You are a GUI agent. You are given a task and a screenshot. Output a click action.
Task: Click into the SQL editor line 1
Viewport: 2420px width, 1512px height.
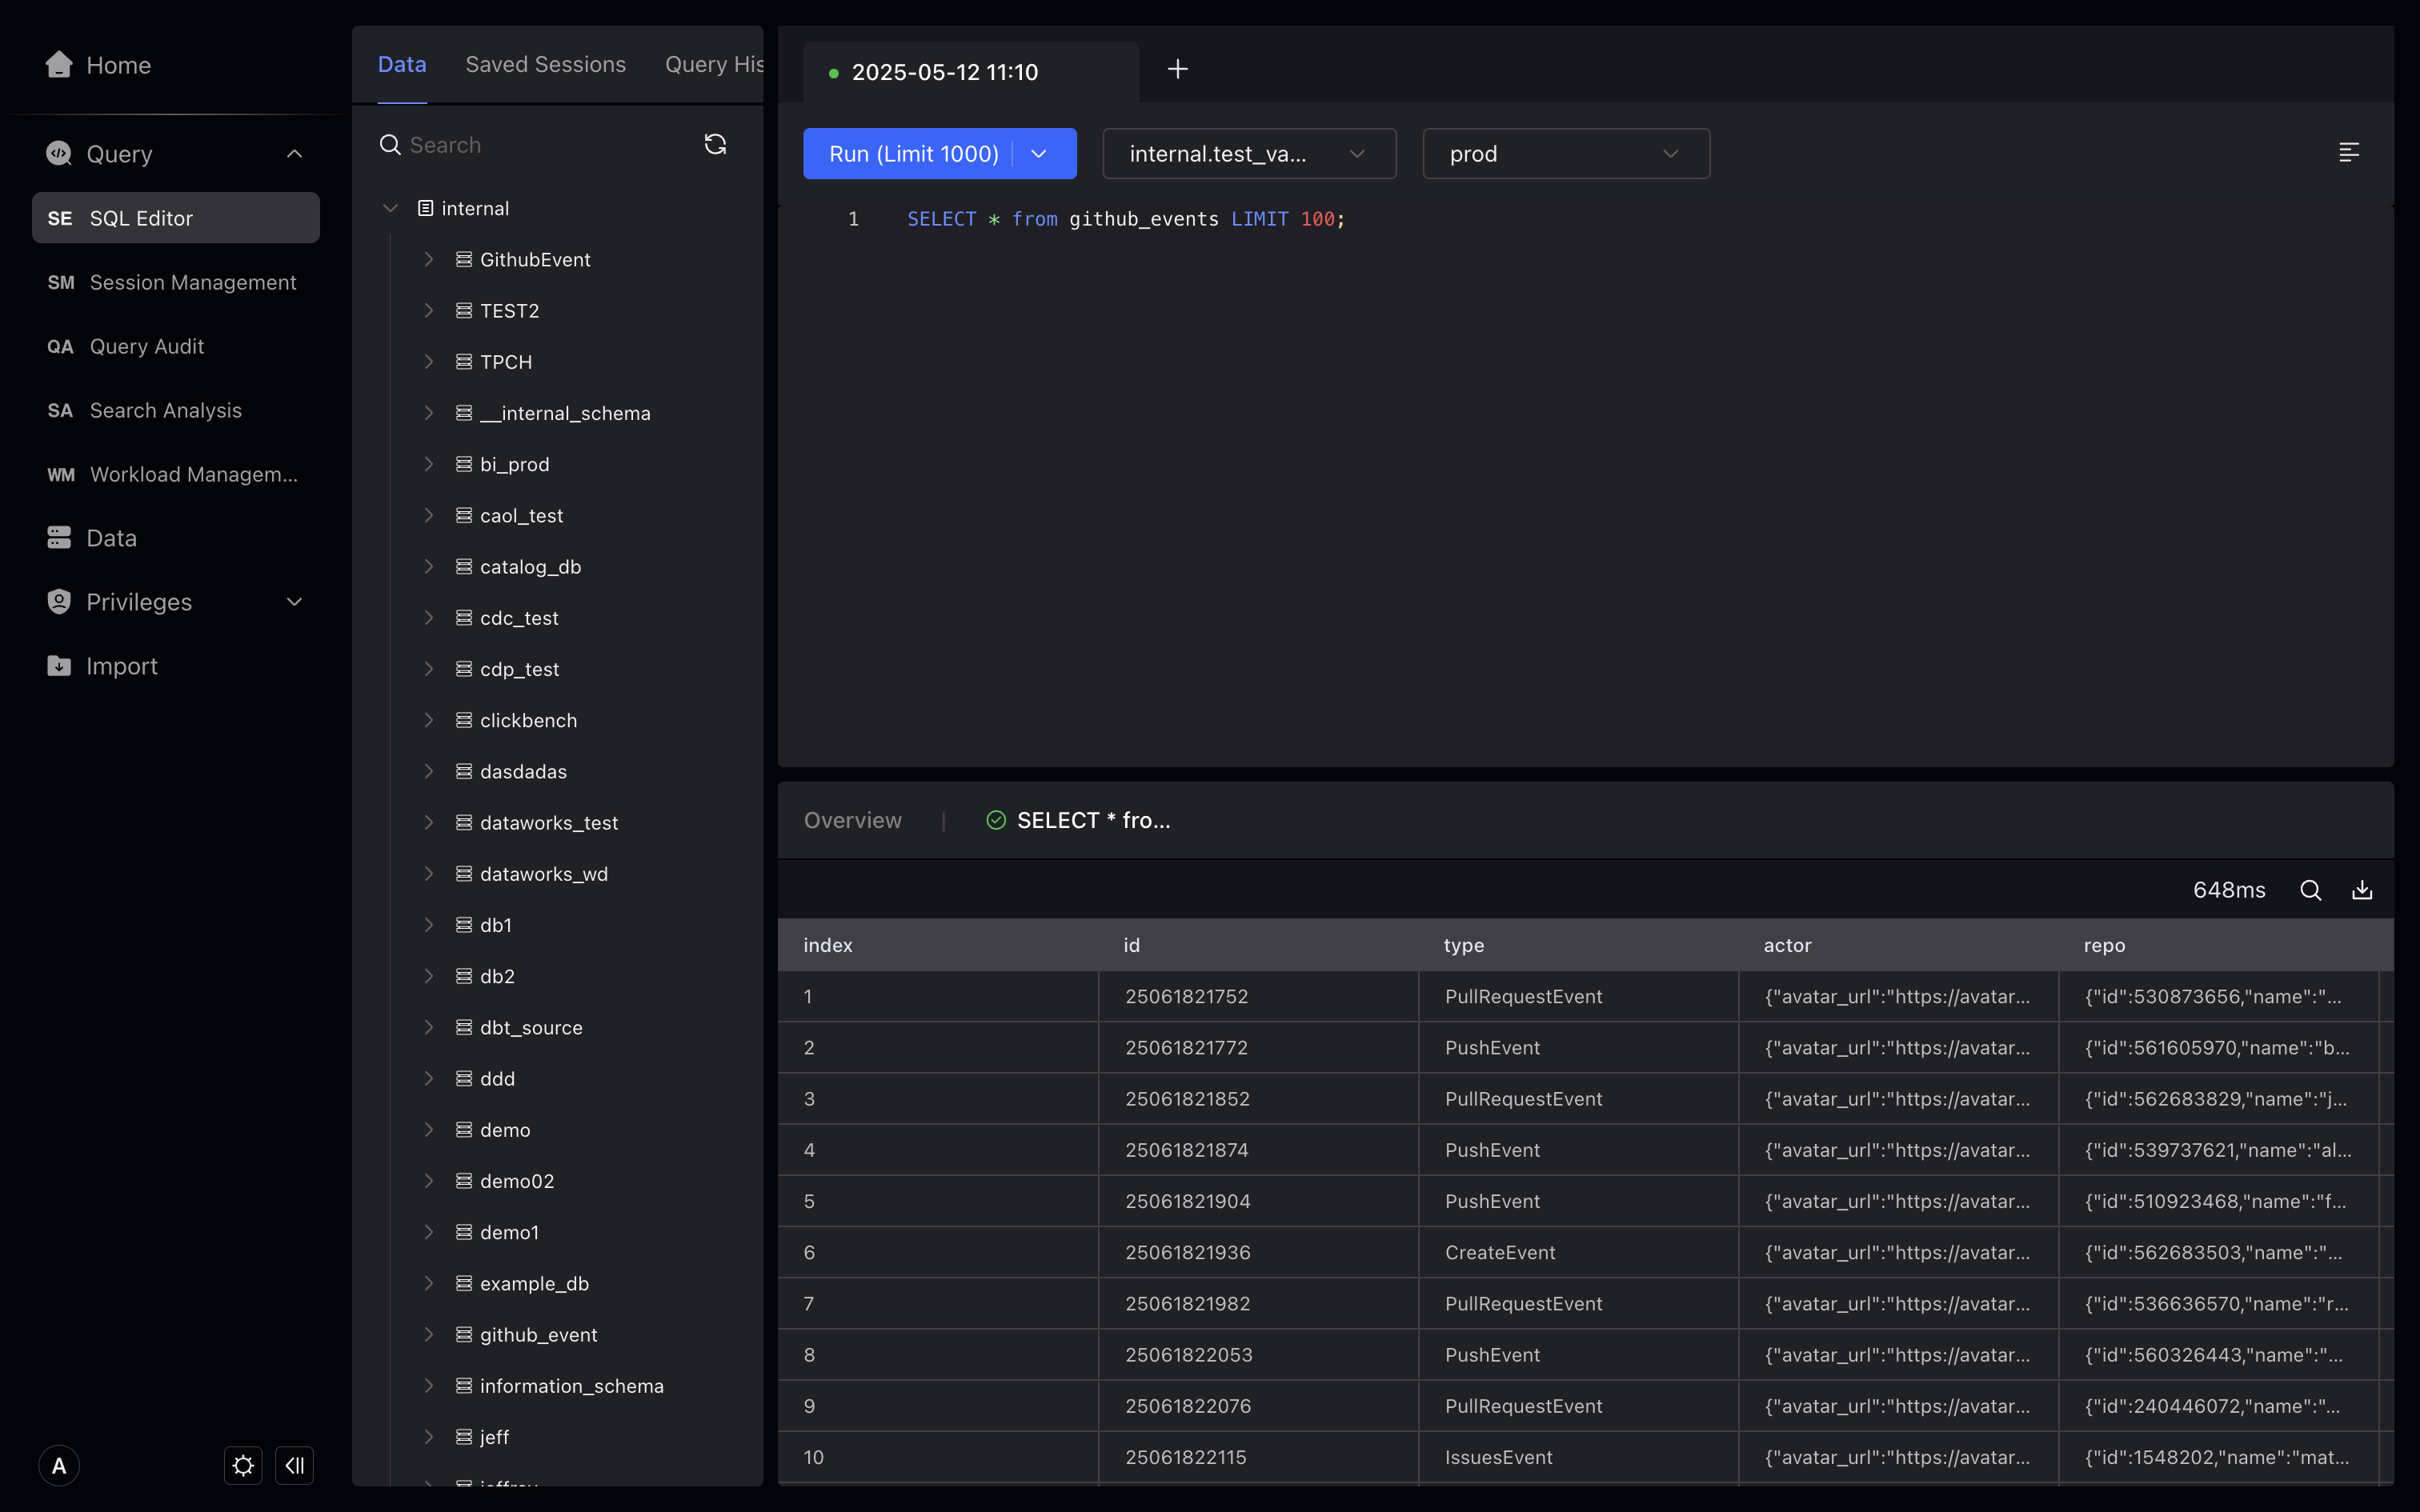tap(1126, 219)
